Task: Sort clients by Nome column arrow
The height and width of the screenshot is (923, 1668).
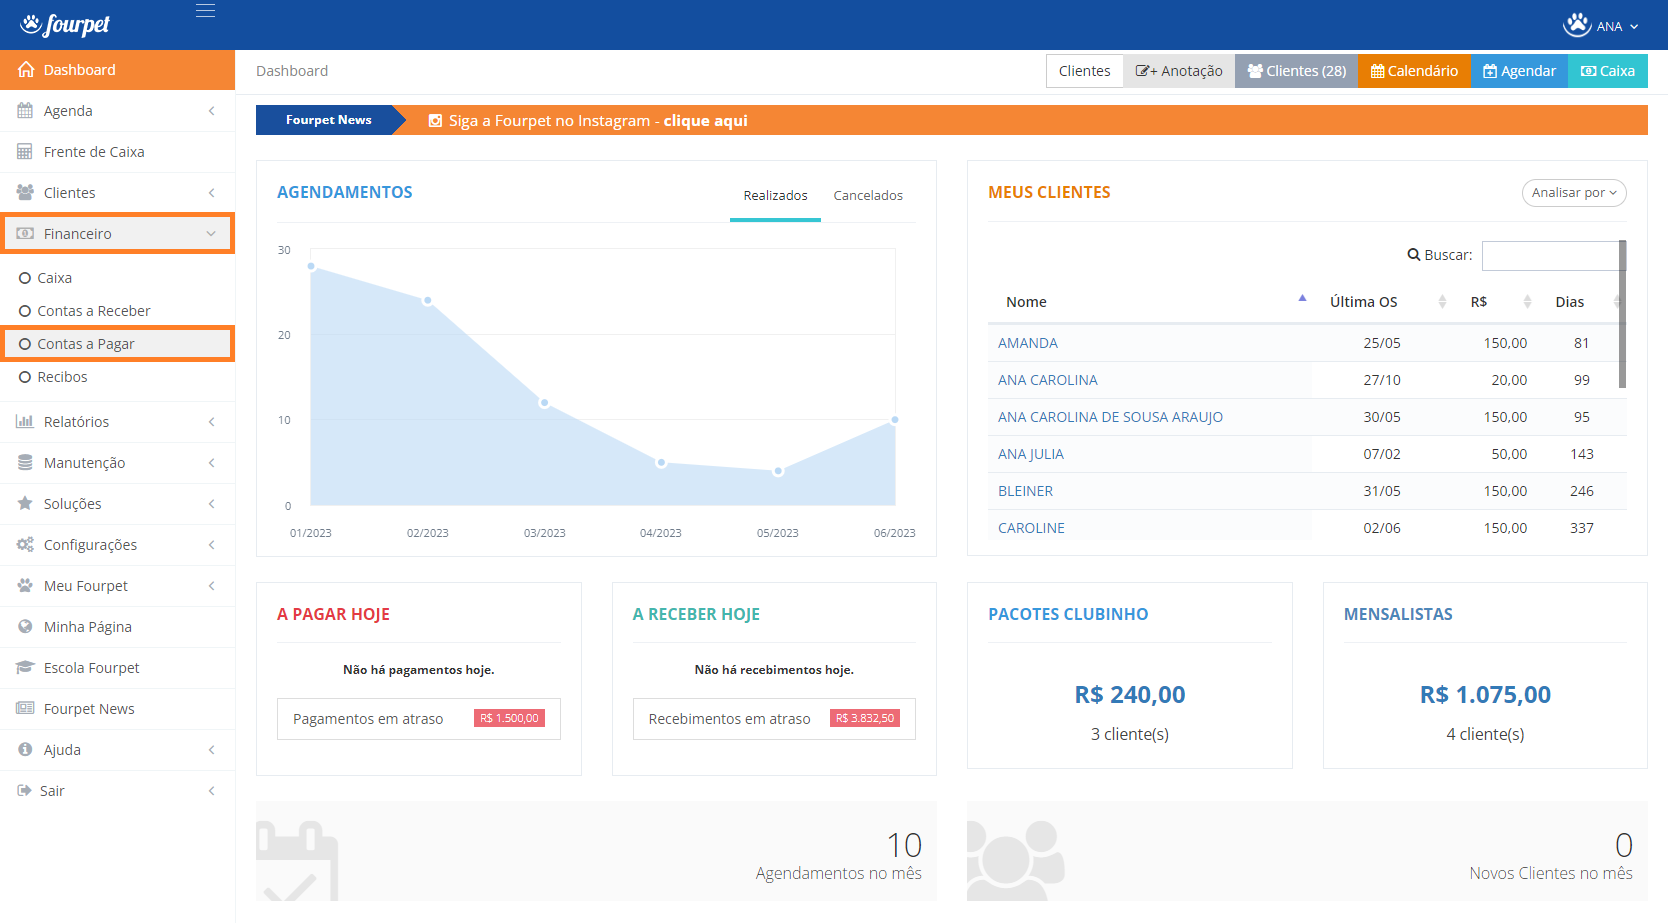Action: click(1302, 298)
